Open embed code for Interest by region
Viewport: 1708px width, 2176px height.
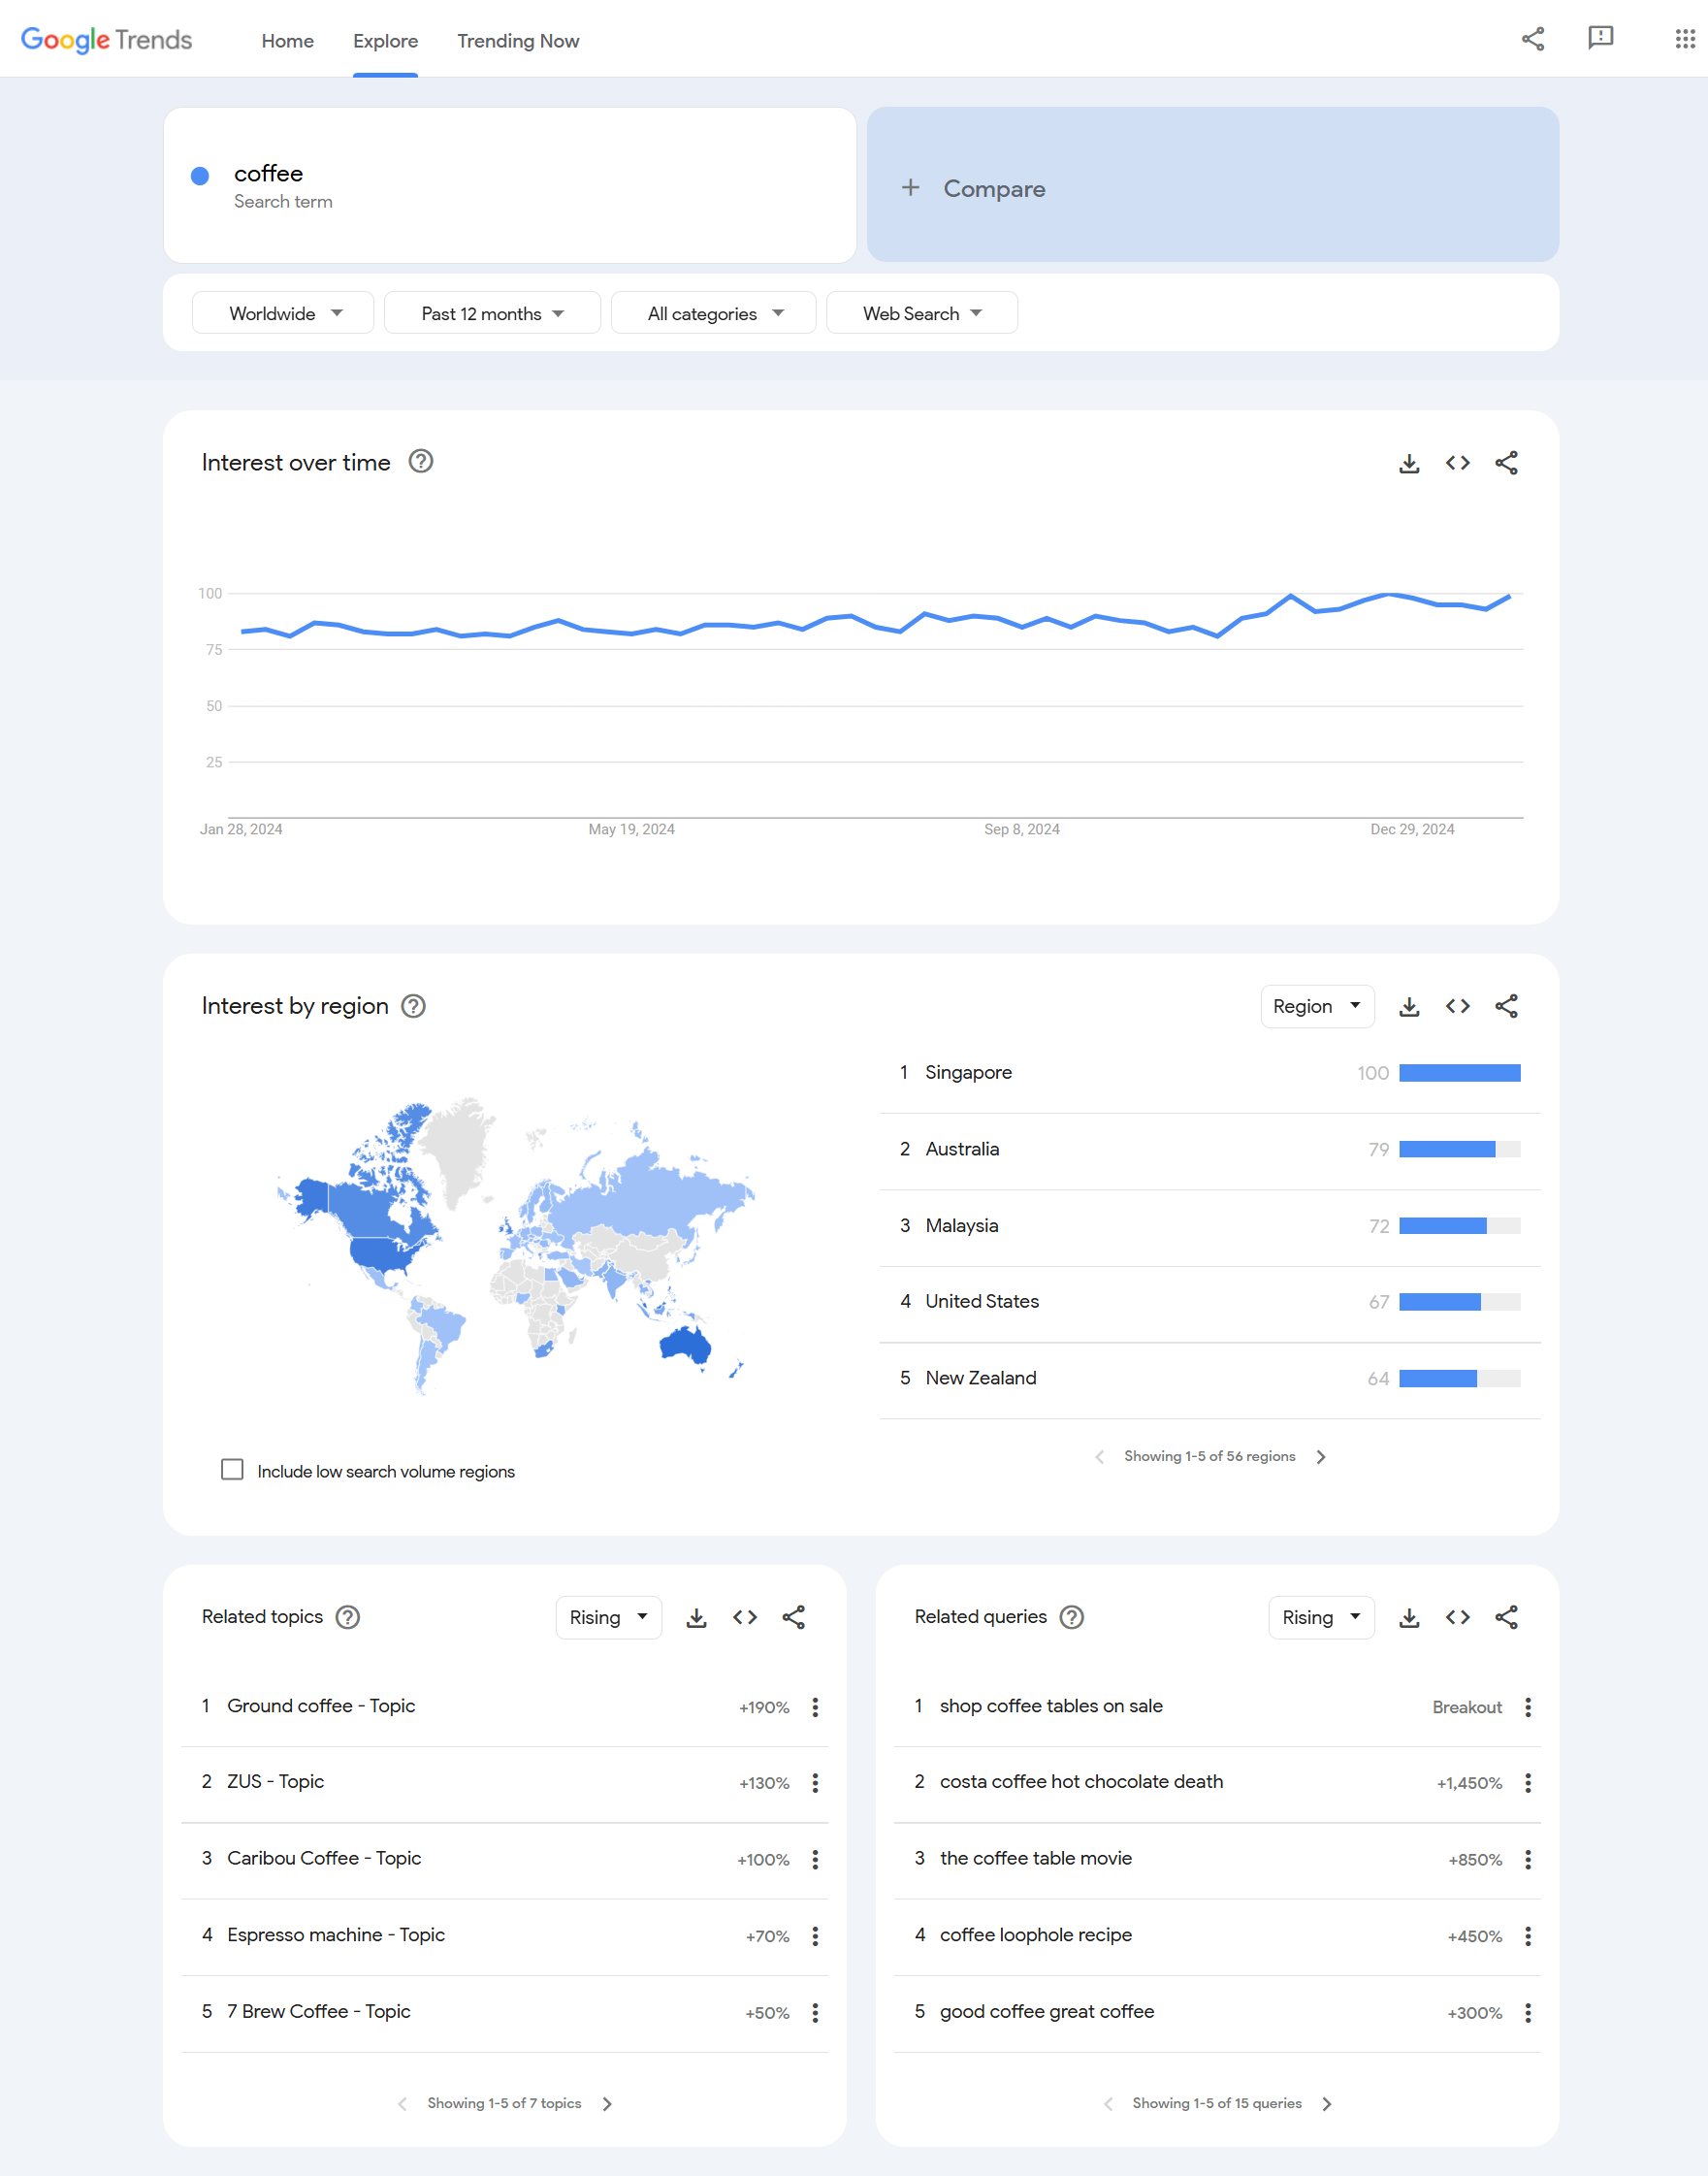point(1457,1006)
